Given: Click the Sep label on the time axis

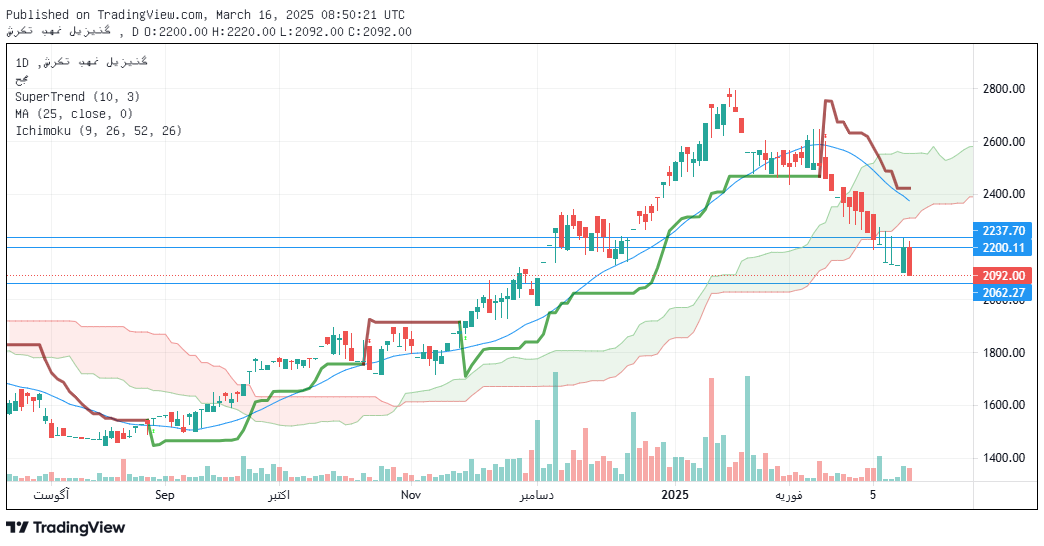Looking at the screenshot, I should [x=165, y=495].
